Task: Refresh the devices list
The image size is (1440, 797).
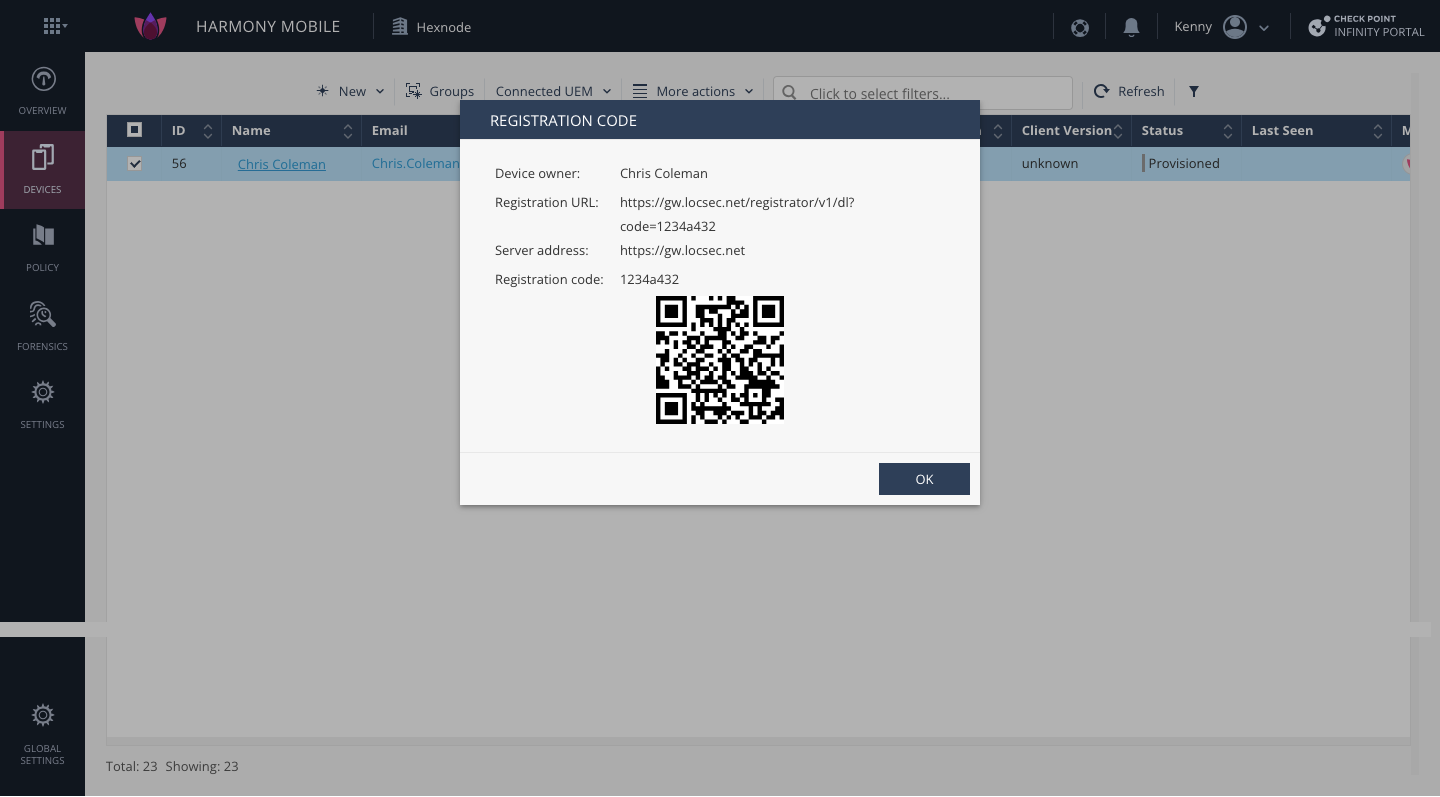Action: tap(1129, 91)
